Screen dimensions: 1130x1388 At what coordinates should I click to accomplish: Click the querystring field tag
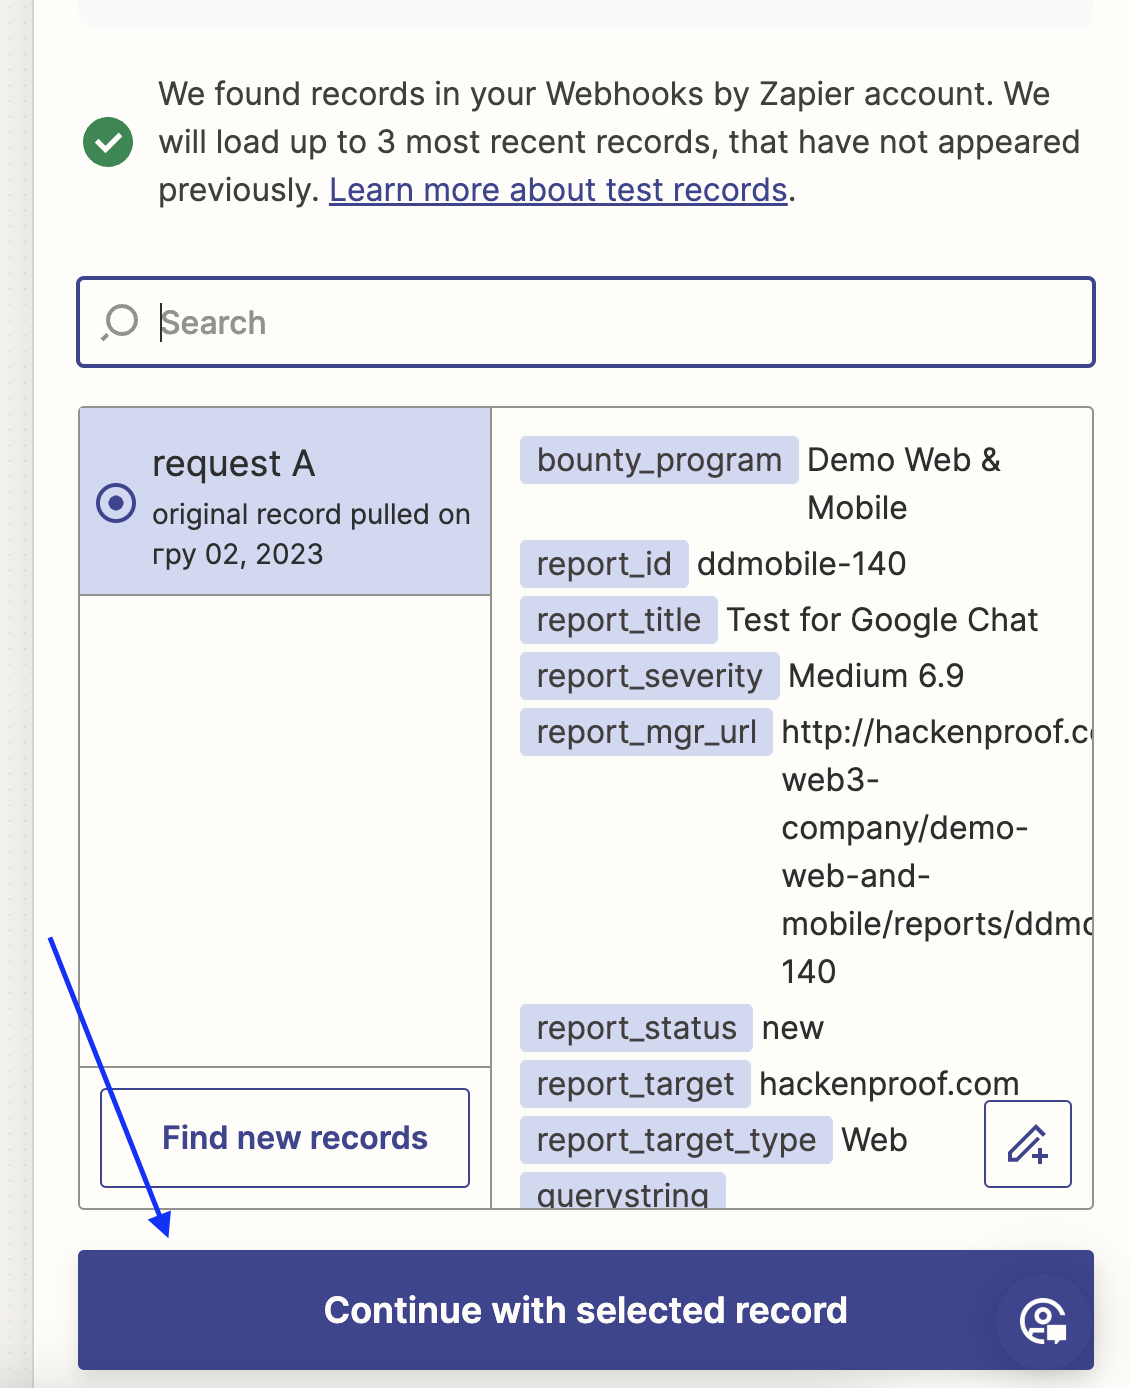click(622, 1192)
